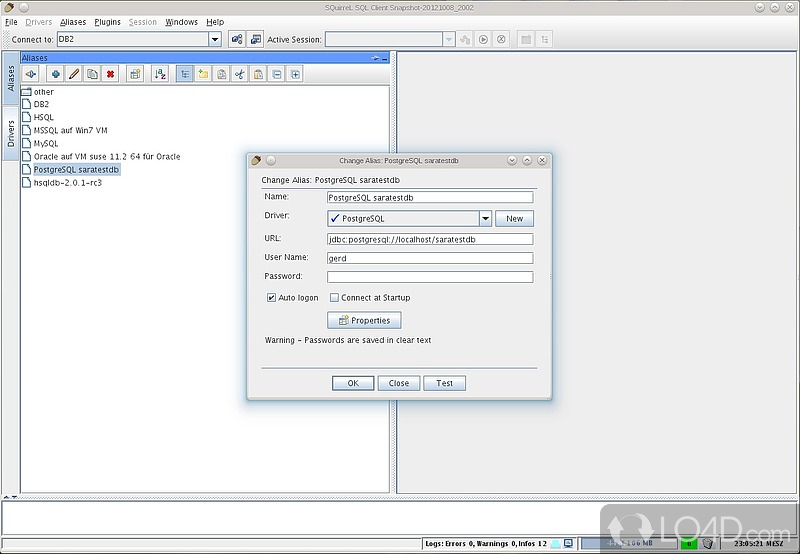Enable the Connect at Startup checkbox
Image resolution: width=800 pixels, height=554 pixels.
pos(334,297)
